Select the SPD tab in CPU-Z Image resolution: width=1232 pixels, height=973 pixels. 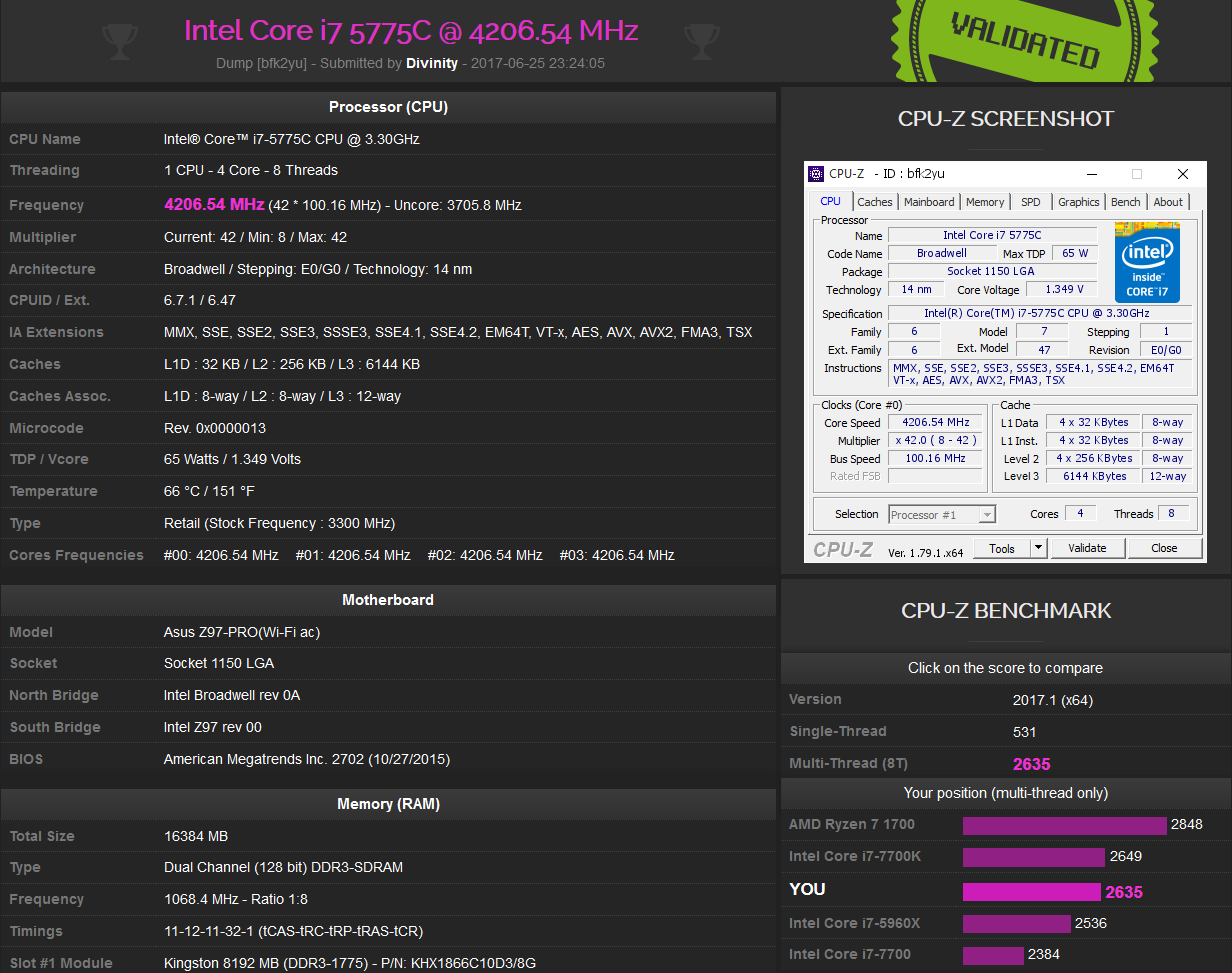point(1031,202)
